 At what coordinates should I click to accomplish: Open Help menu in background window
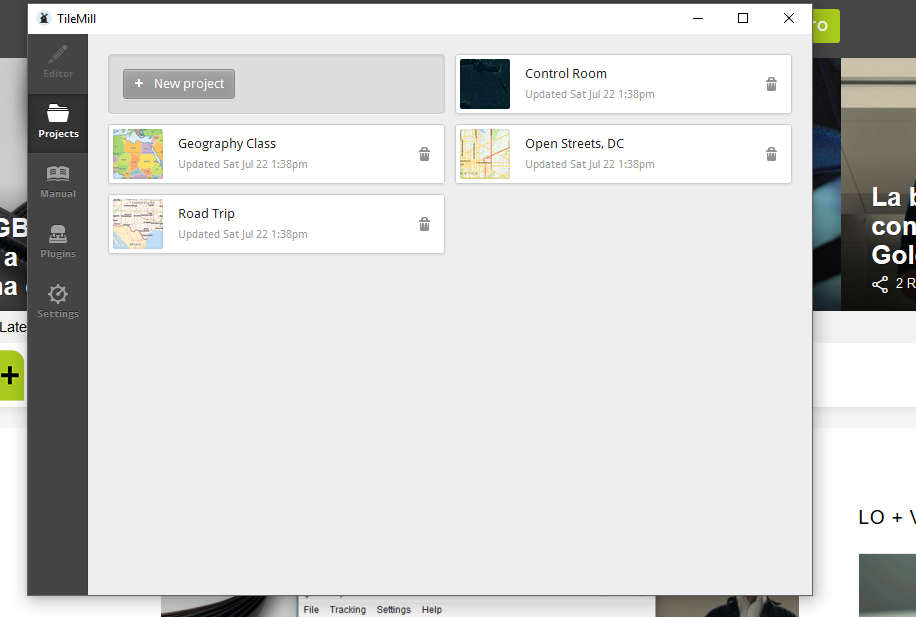pyautogui.click(x=432, y=610)
